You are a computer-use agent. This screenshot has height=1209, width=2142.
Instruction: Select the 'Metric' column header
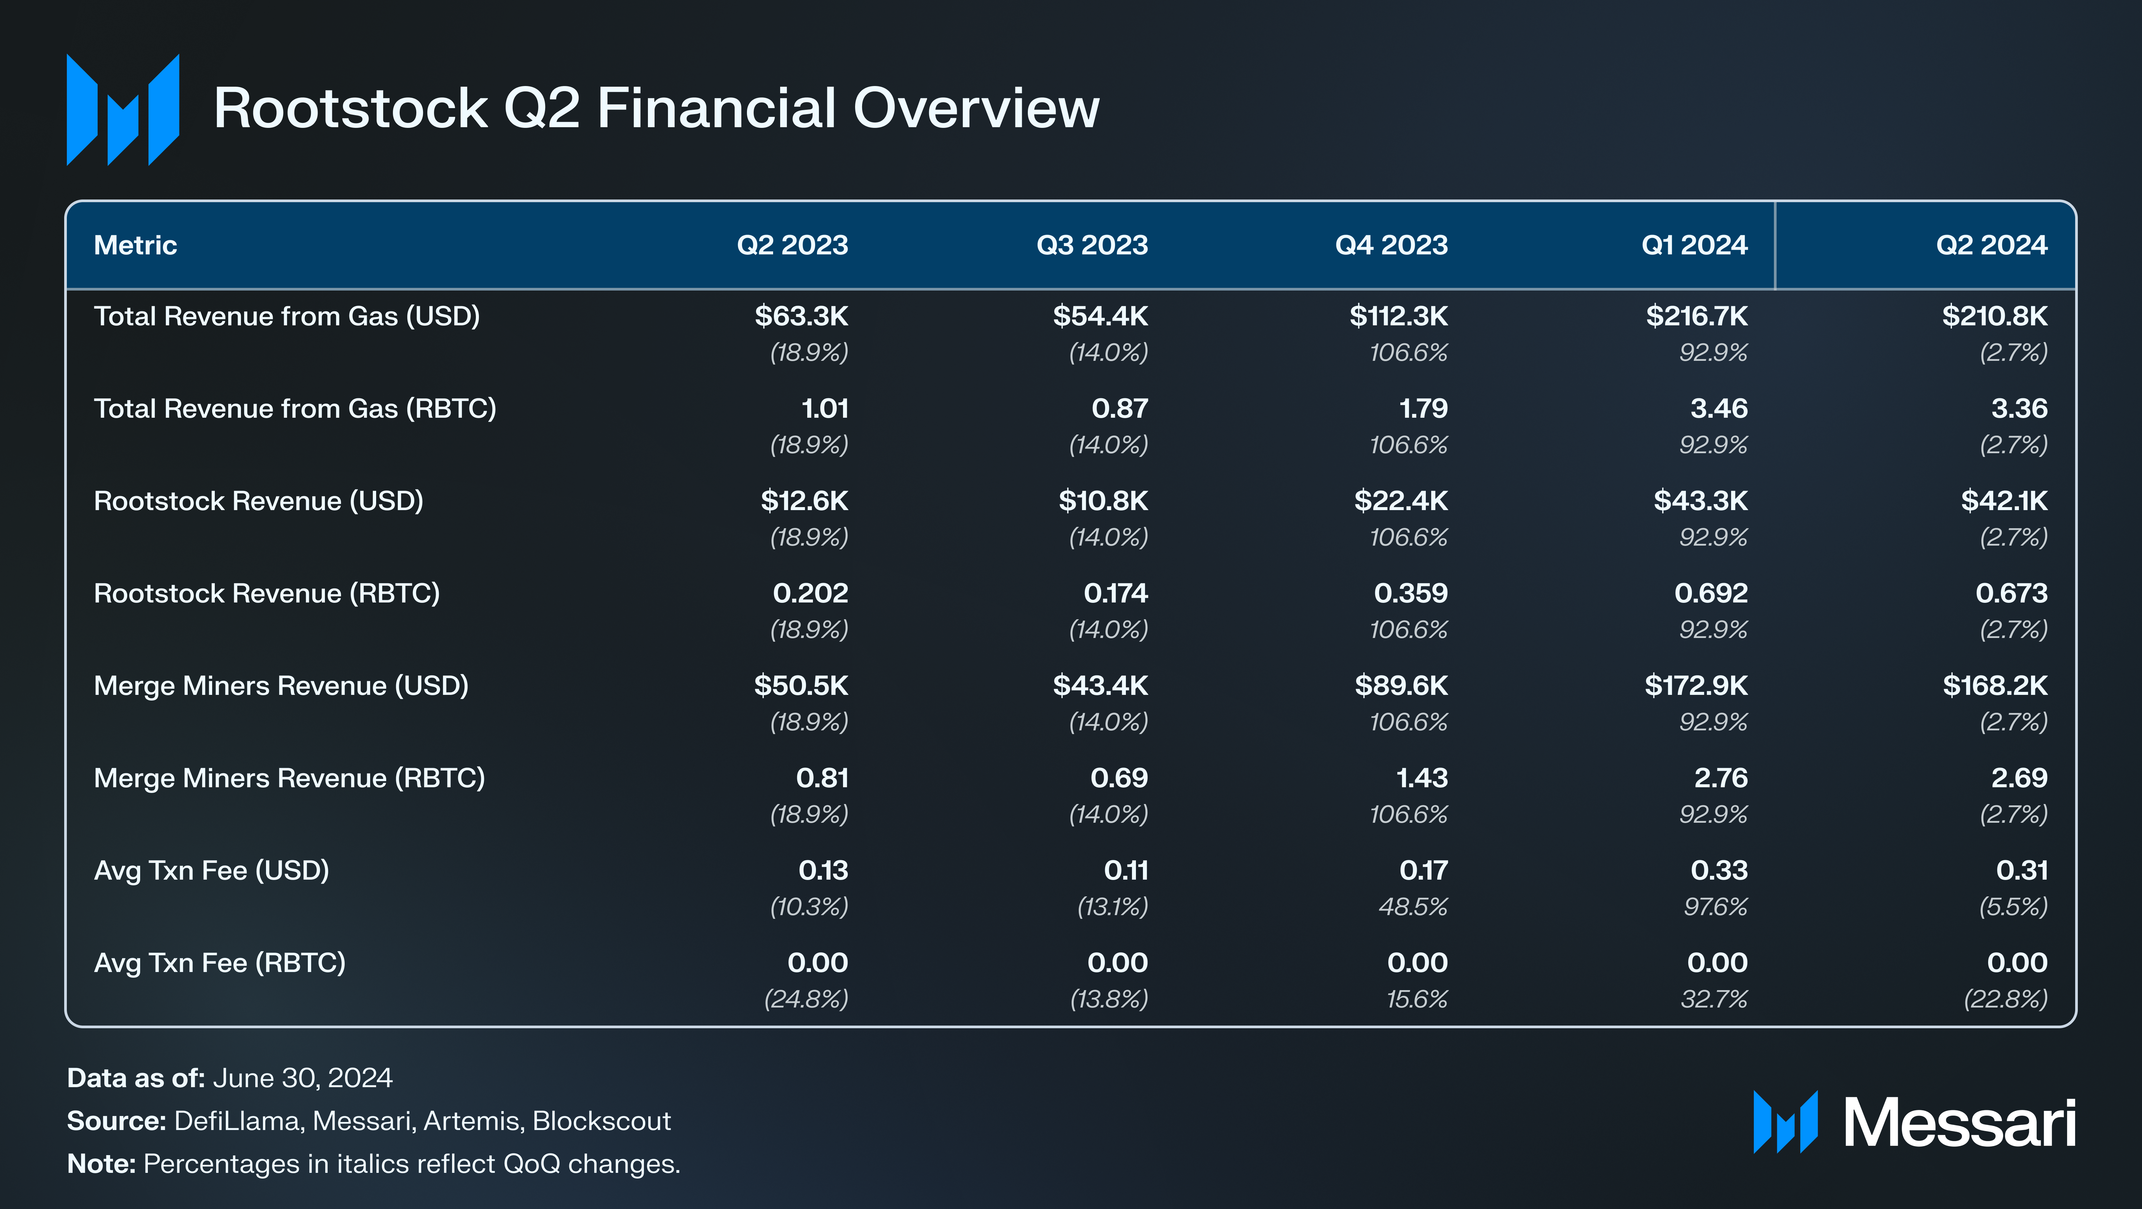coord(135,245)
